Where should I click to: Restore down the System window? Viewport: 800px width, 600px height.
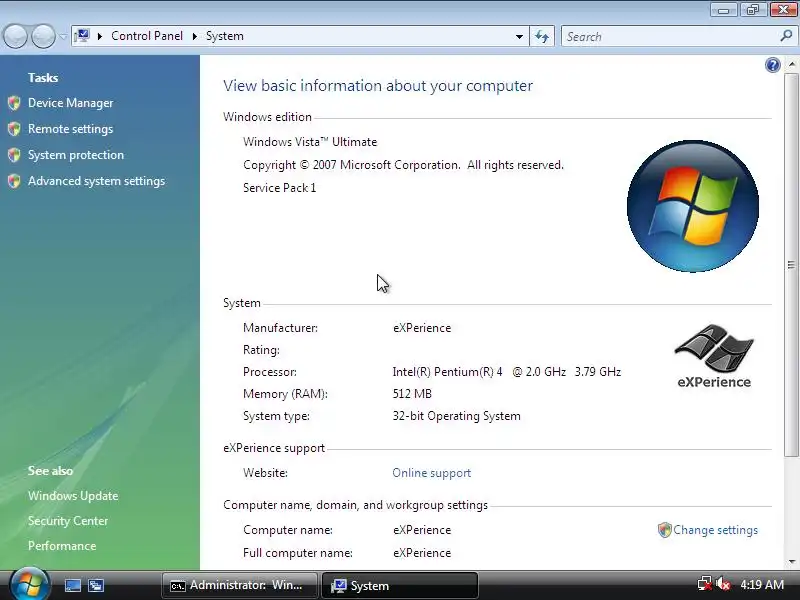[753, 9]
